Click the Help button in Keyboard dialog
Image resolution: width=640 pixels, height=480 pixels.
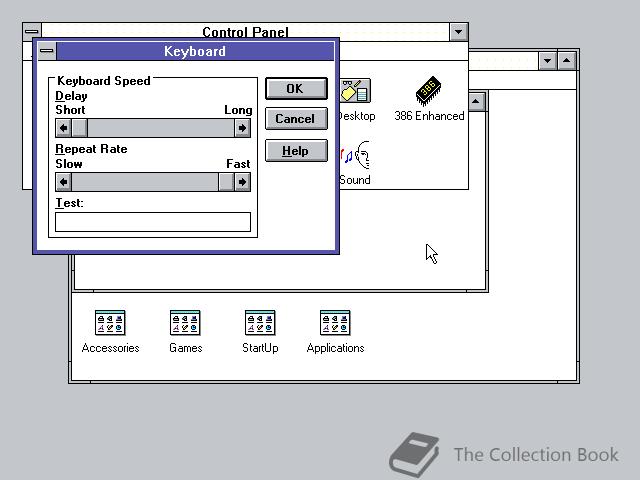296,151
